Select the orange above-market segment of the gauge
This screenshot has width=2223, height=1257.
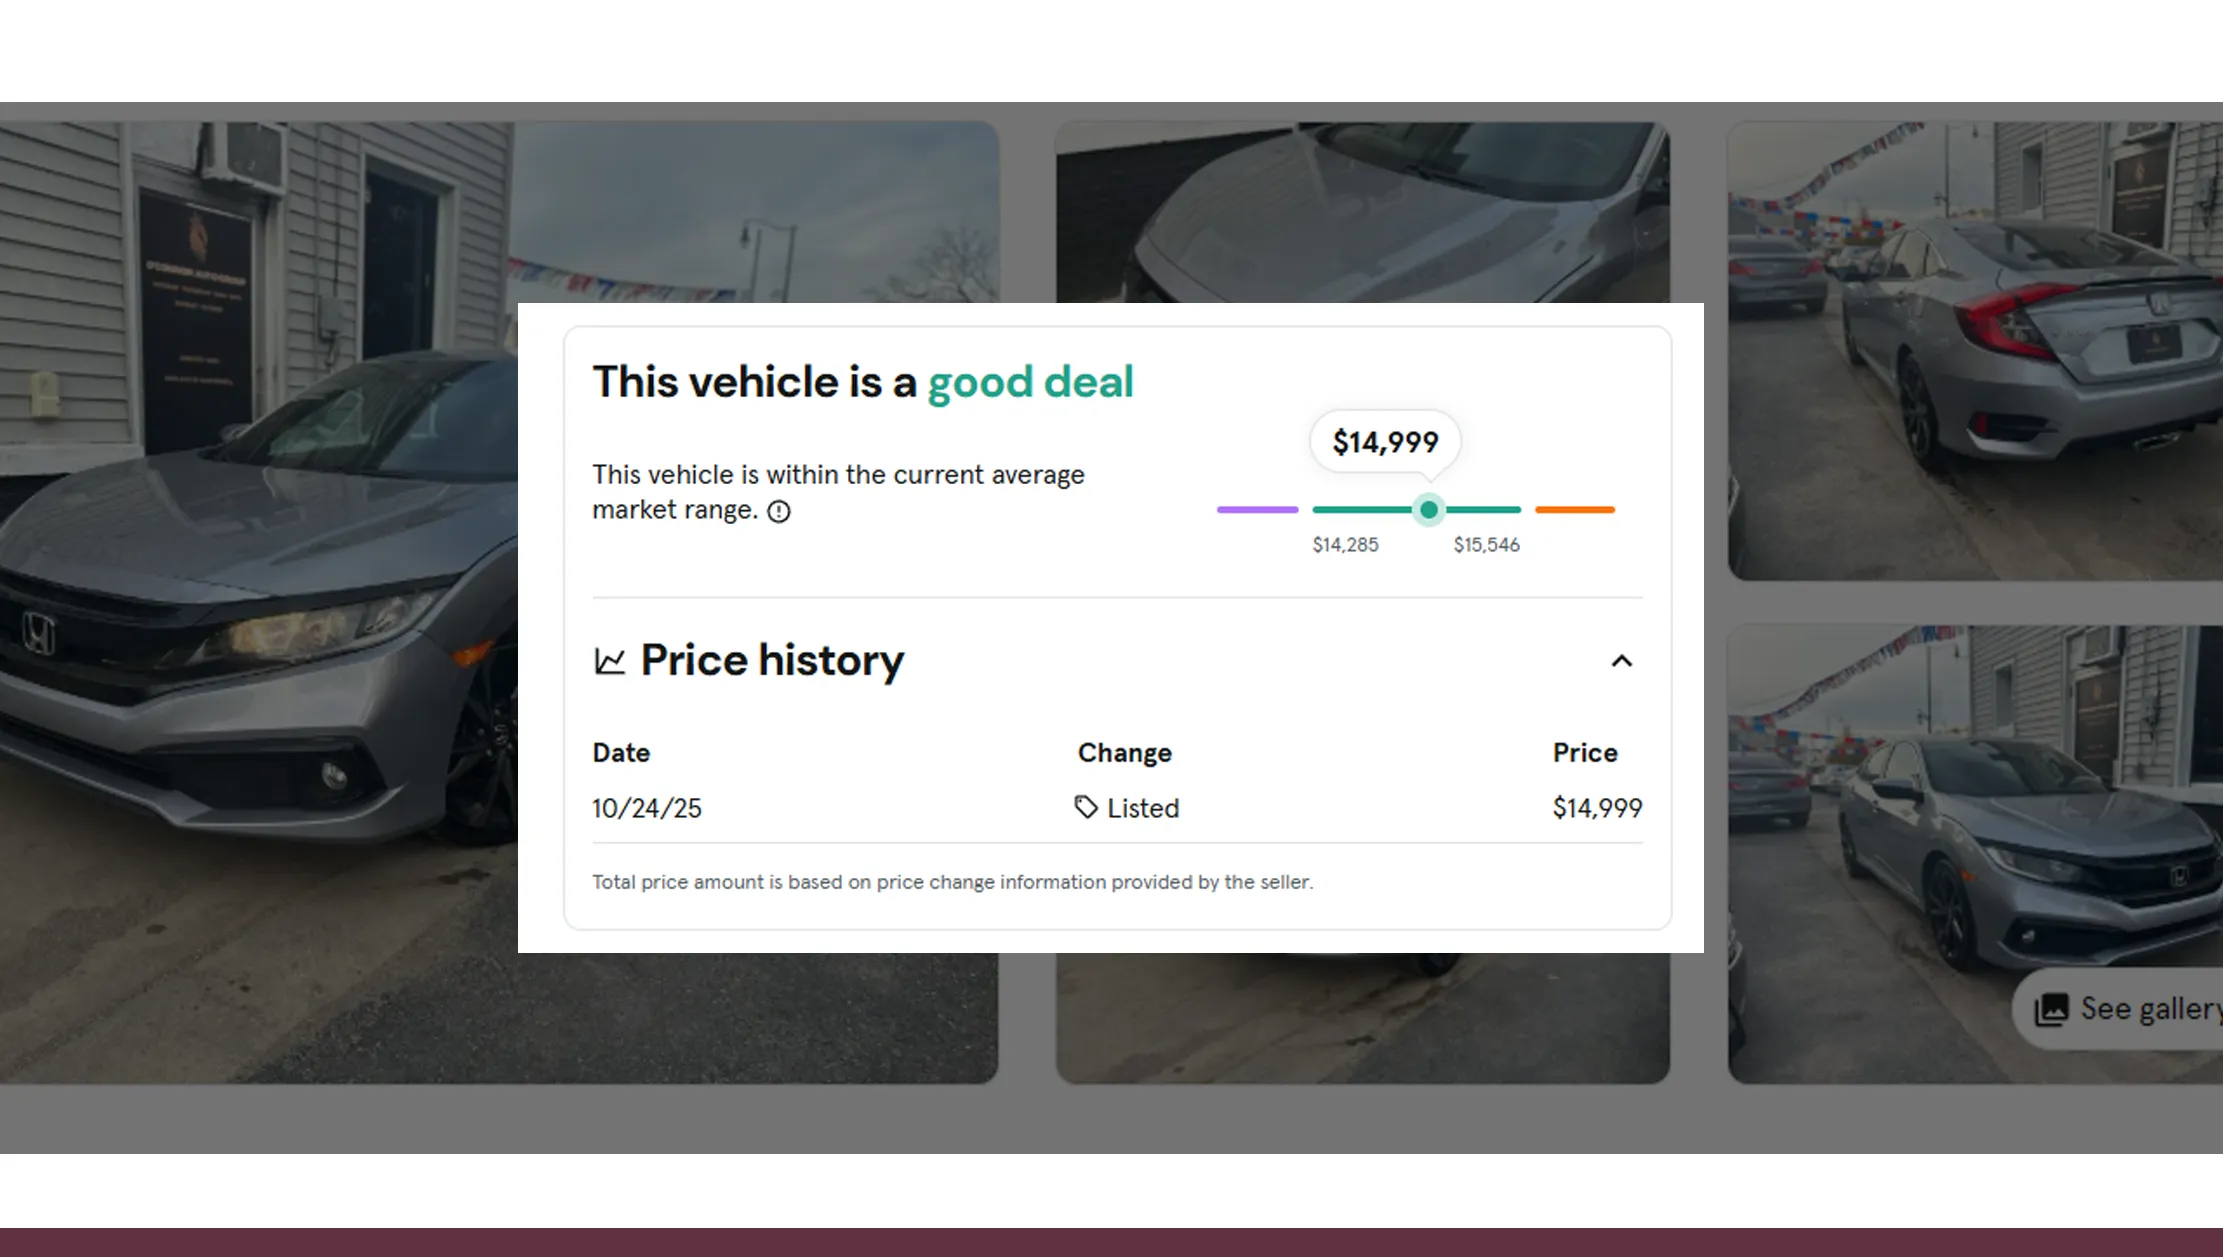[x=1574, y=510]
